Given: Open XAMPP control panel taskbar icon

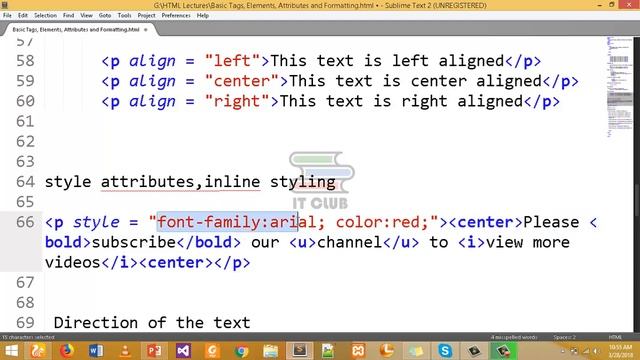Looking at the screenshot, I should tap(358, 351).
